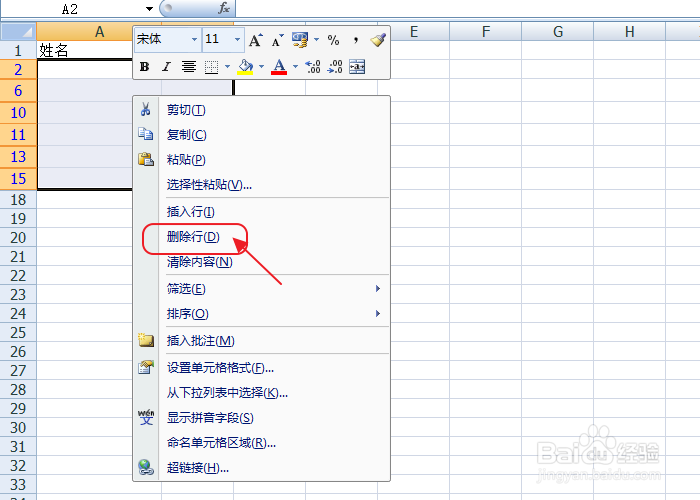Click the yellow fill color bucket
This screenshot has height=500, width=700.
(x=245, y=67)
